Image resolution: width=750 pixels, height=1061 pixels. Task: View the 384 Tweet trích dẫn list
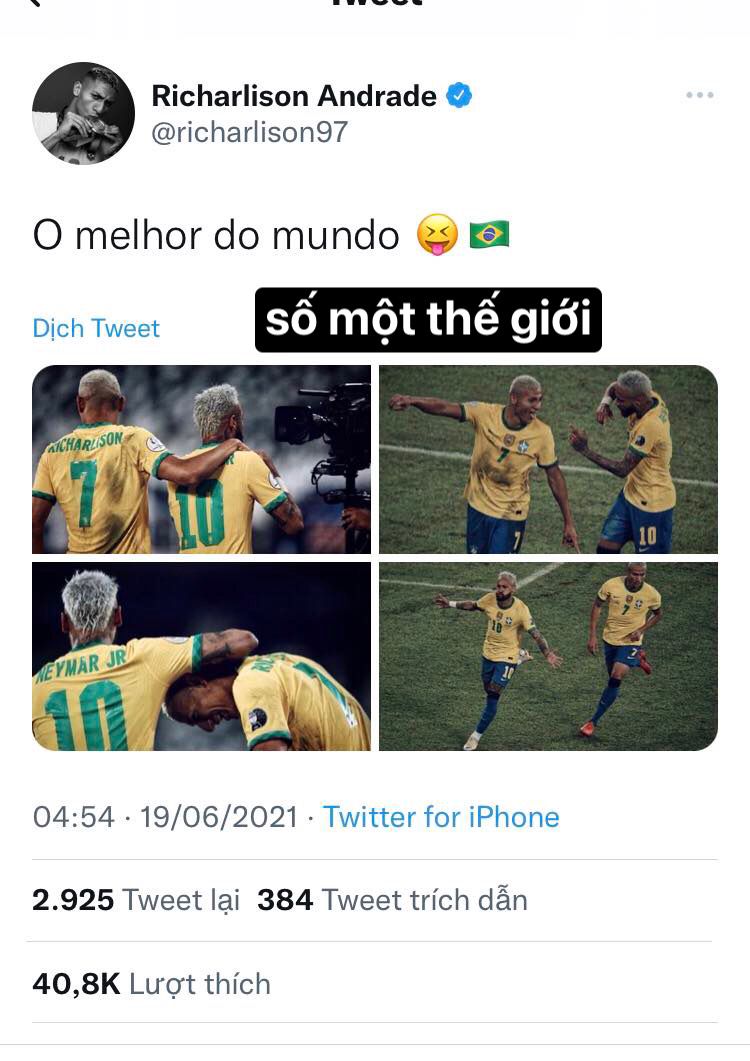(x=392, y=900)
